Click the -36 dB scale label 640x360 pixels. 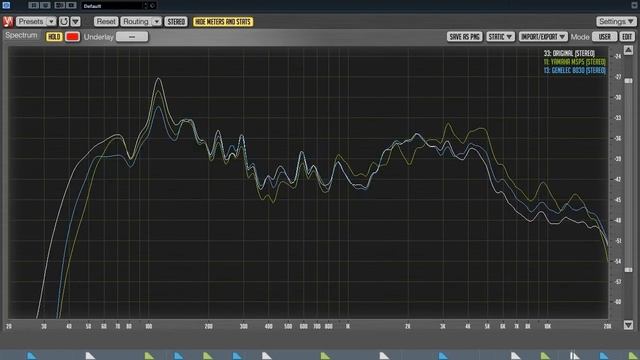click(x=618, y=138)
